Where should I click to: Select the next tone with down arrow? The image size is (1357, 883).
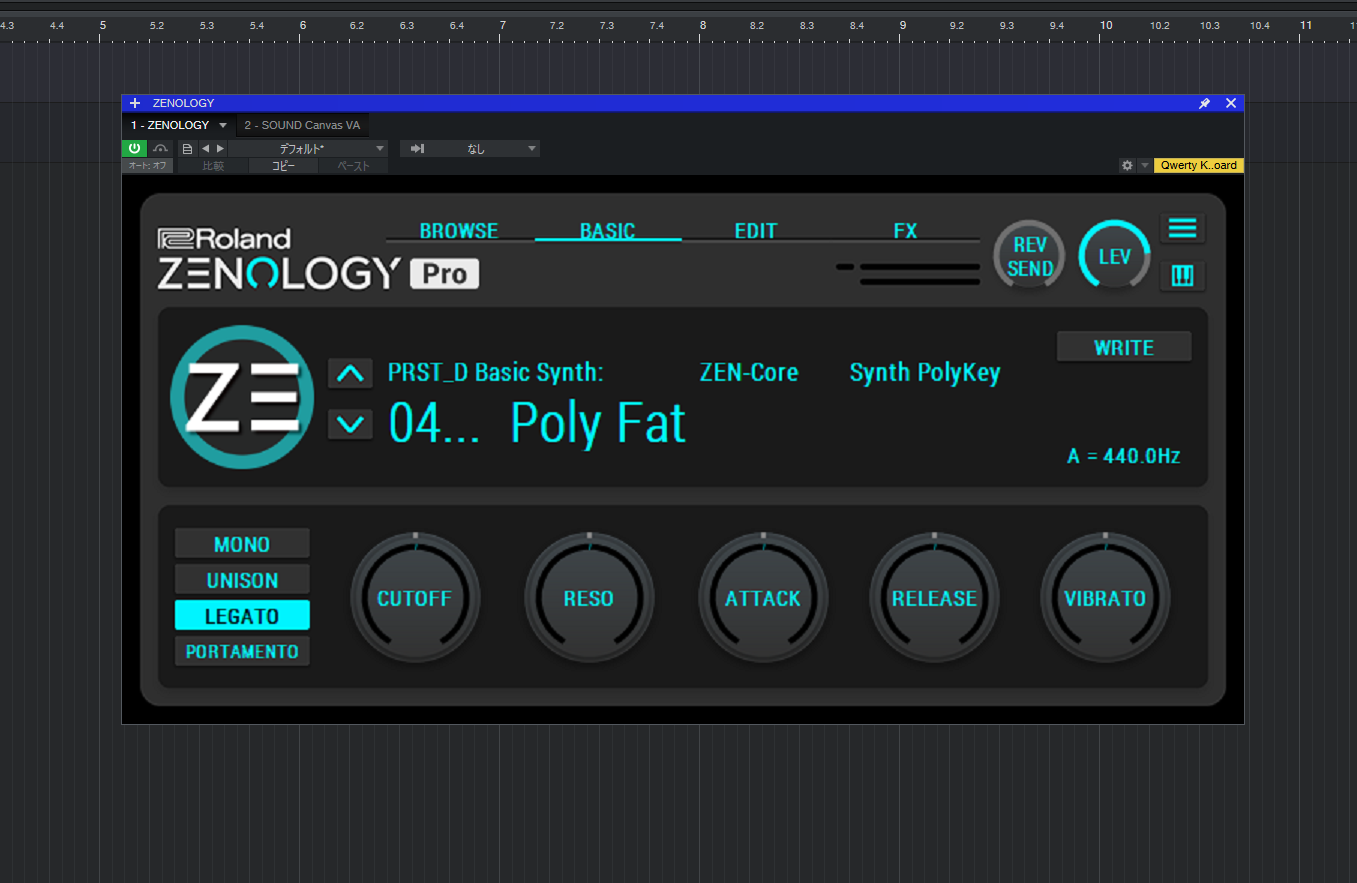tap(350, 424)
